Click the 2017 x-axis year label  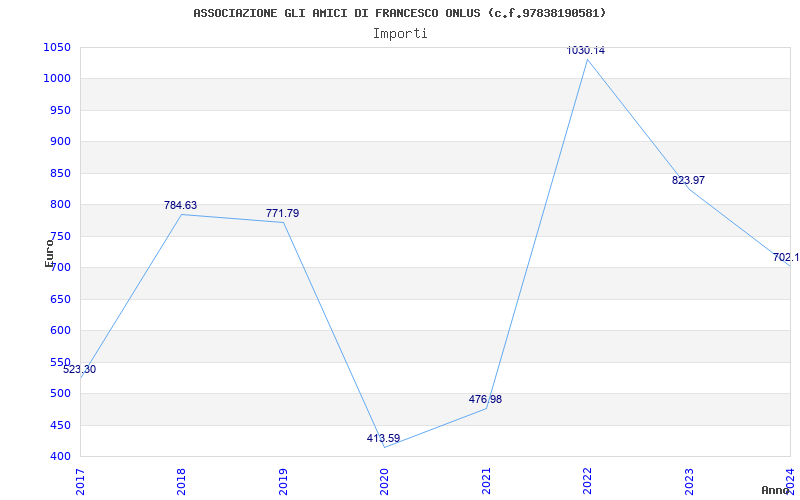pos(80,482)
